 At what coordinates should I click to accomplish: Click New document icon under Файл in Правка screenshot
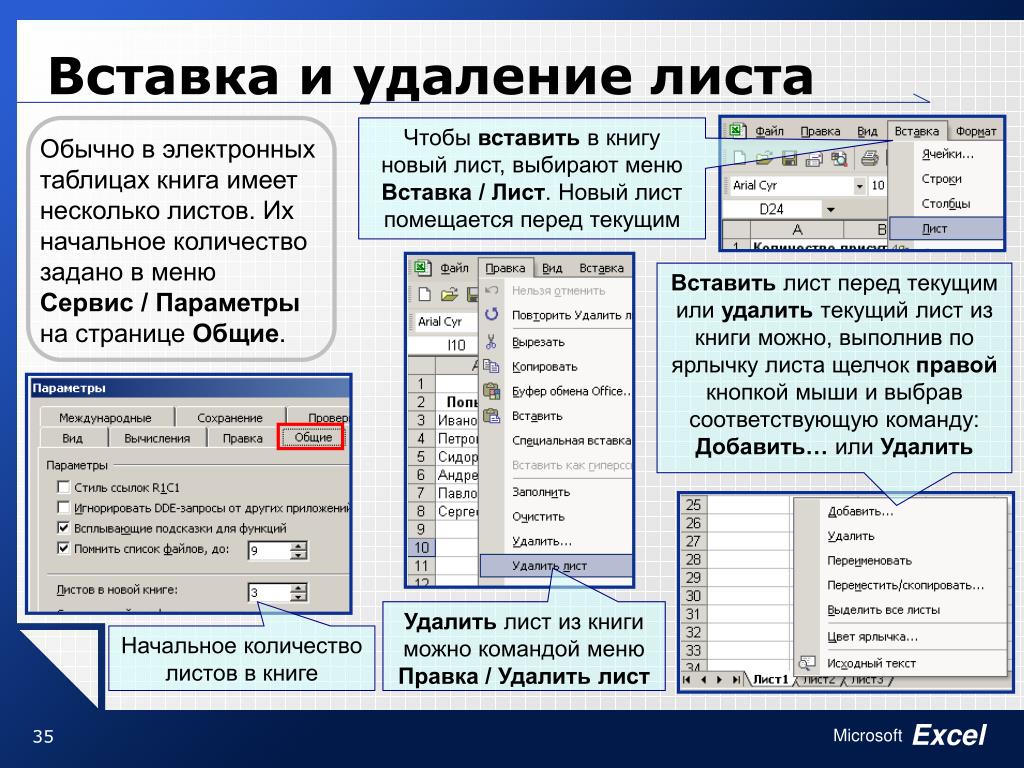click(424, 295)
